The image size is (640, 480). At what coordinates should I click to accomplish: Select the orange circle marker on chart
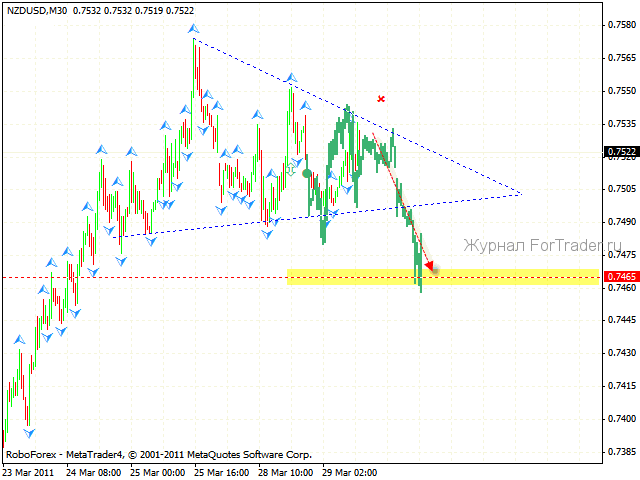(x=306, y=173)
